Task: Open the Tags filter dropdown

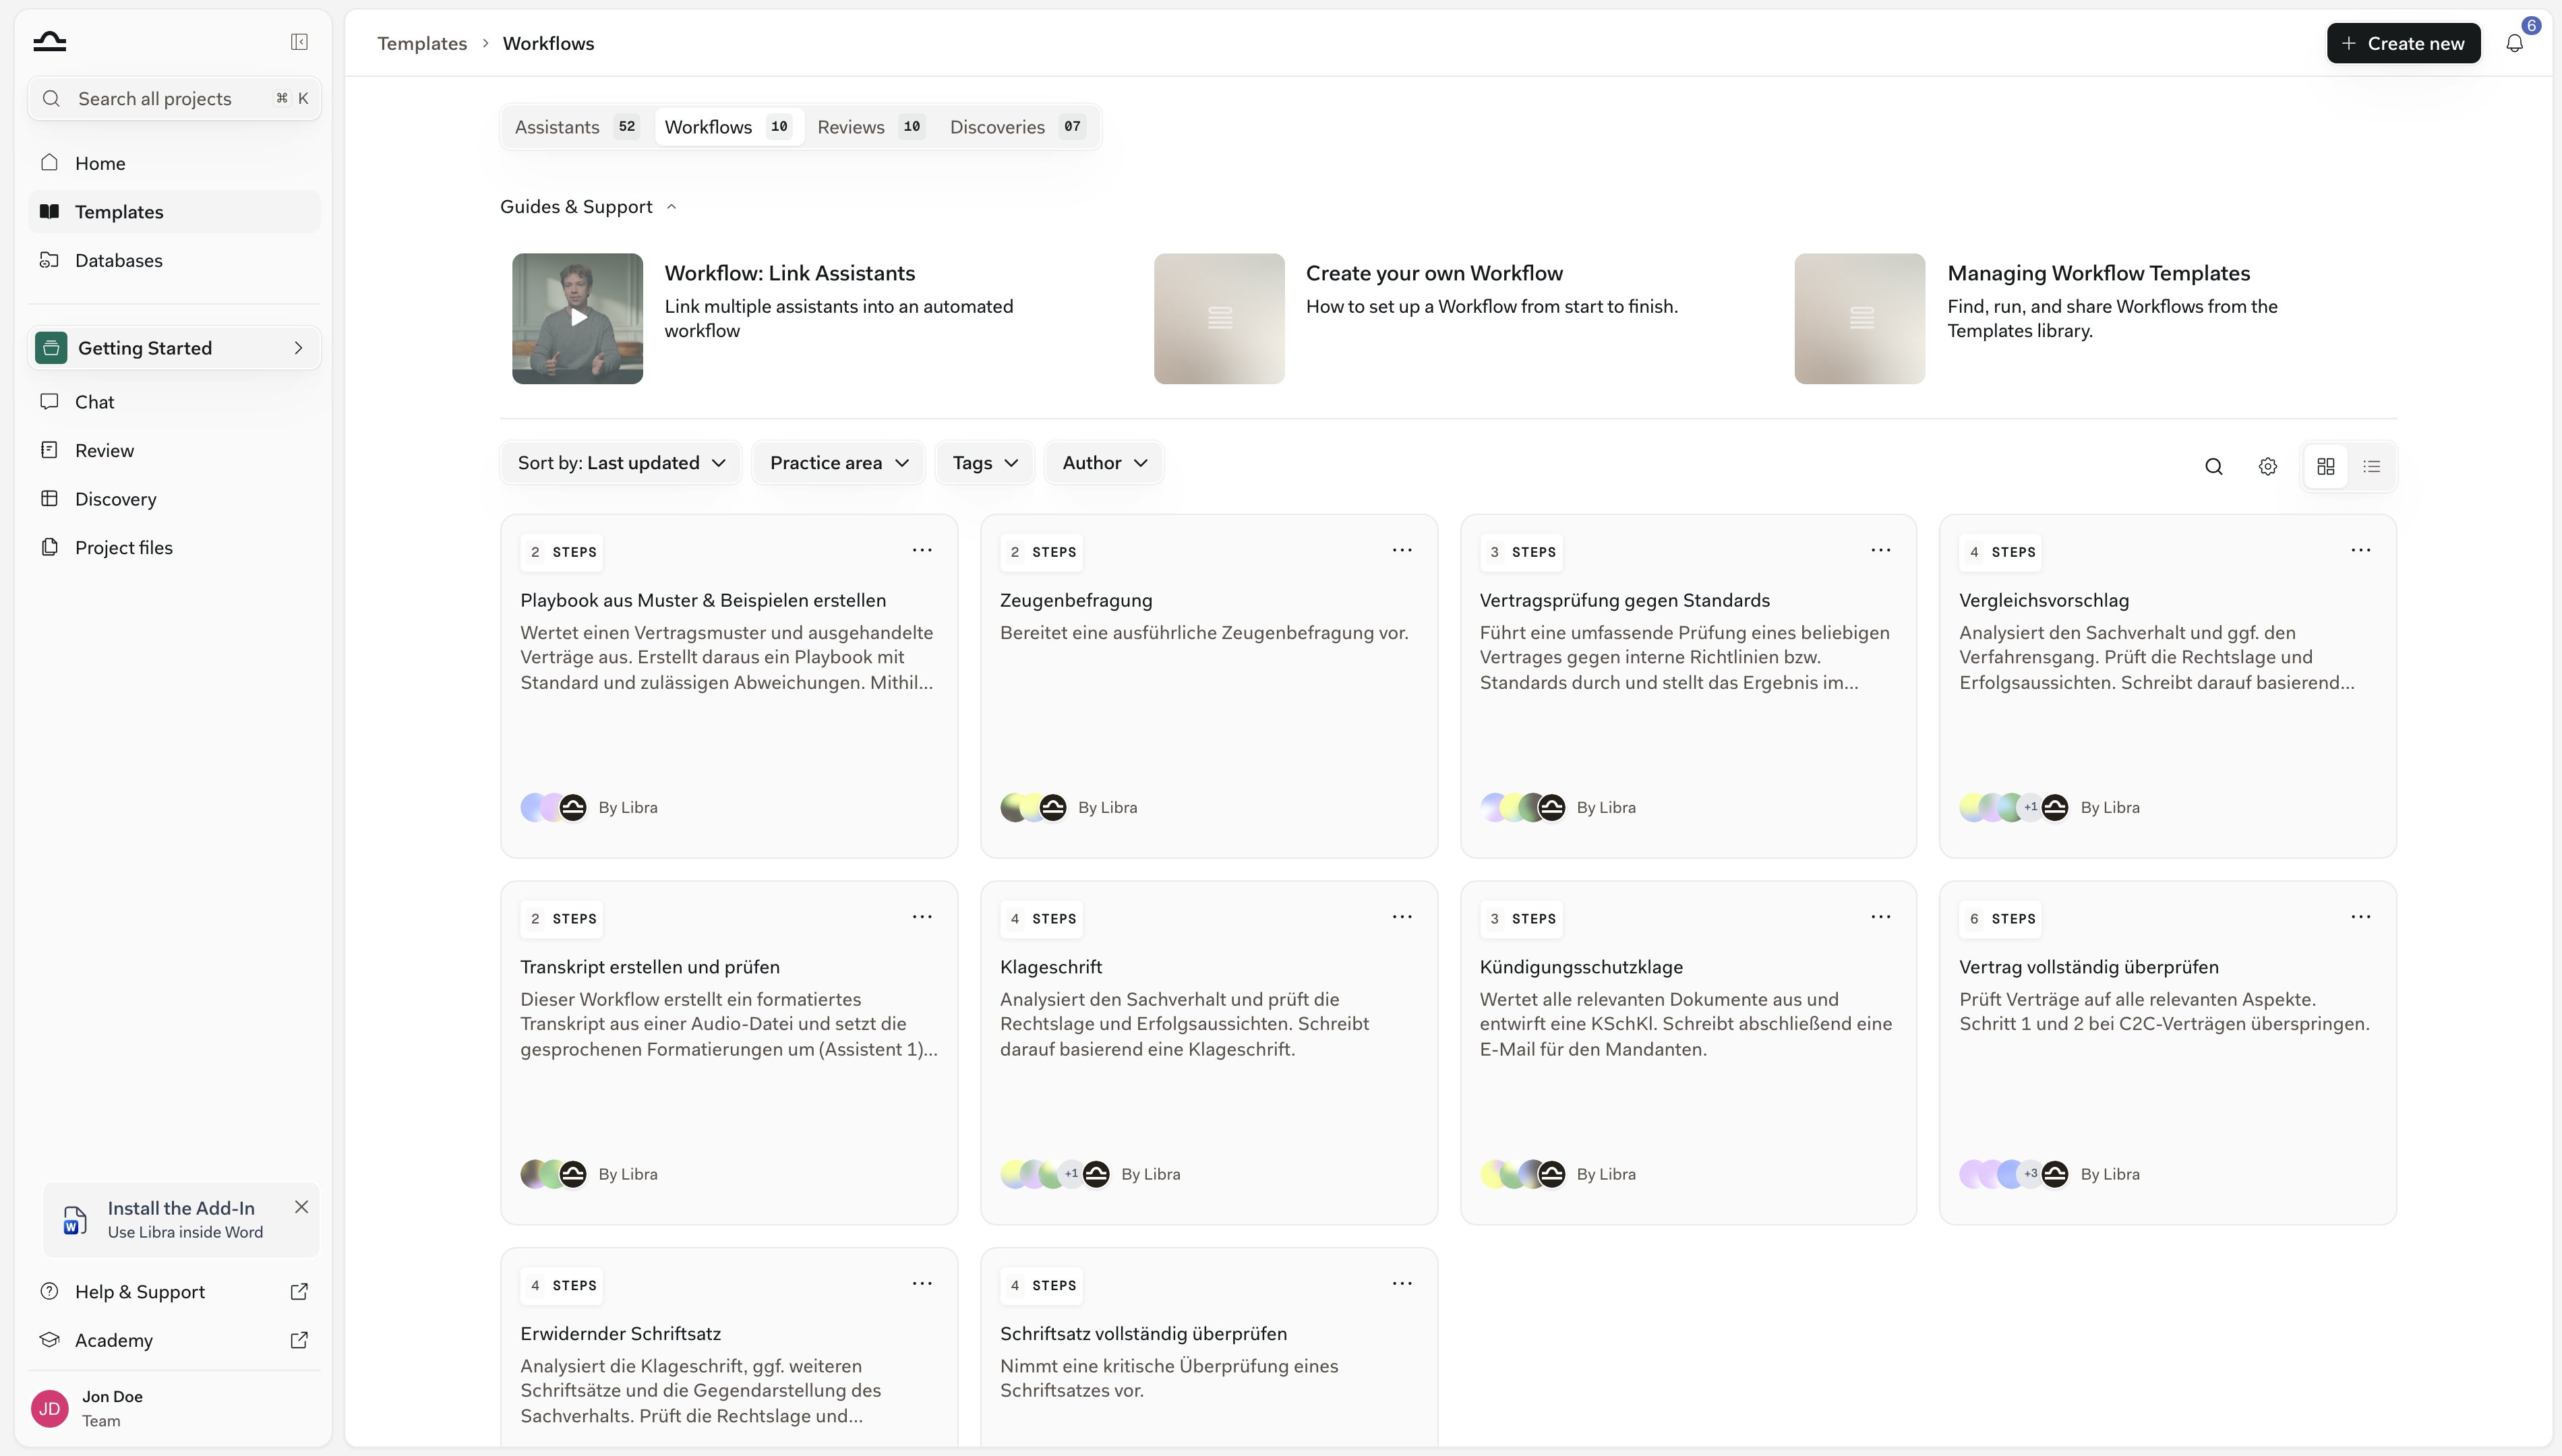Action: [x=985, y=463]
